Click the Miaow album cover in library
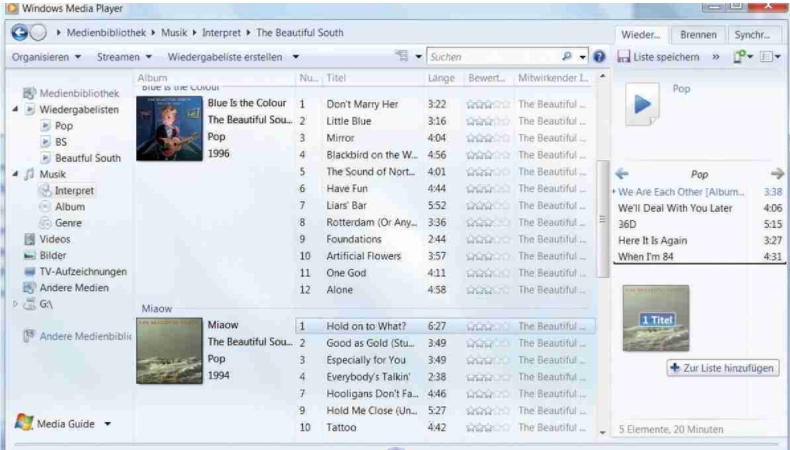Screen dimensions: 790x450 [169, 351]
